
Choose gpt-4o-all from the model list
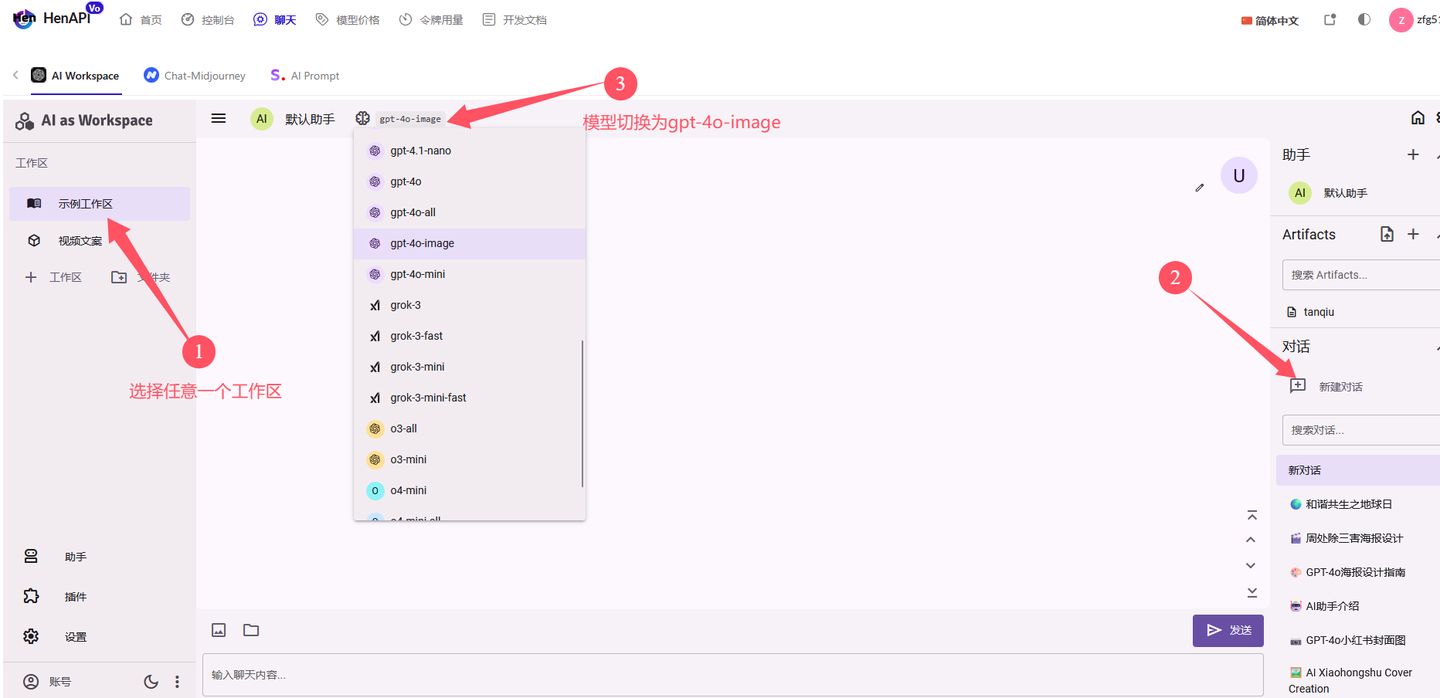469,213
